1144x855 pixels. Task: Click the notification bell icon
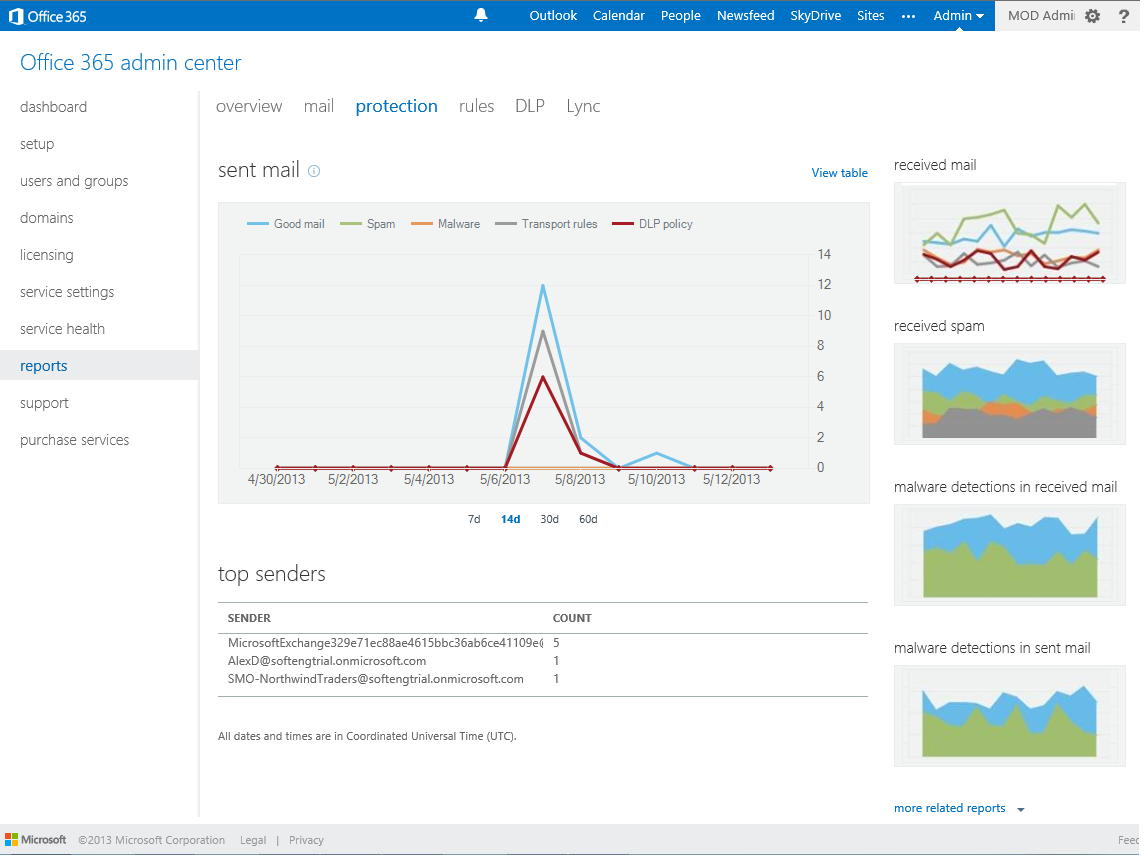point(481,15)
